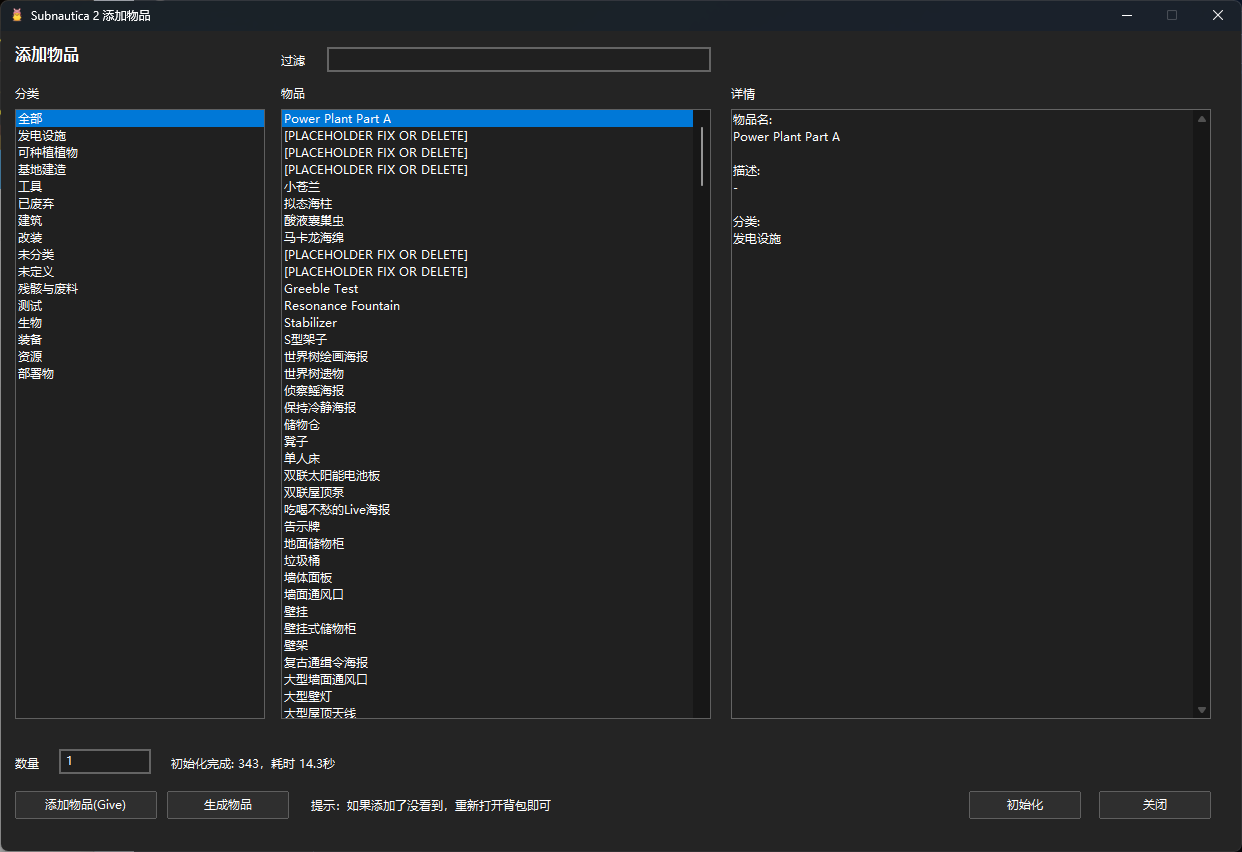Select the 壁挂 item

pyautogui.click(x=487, y=611)
